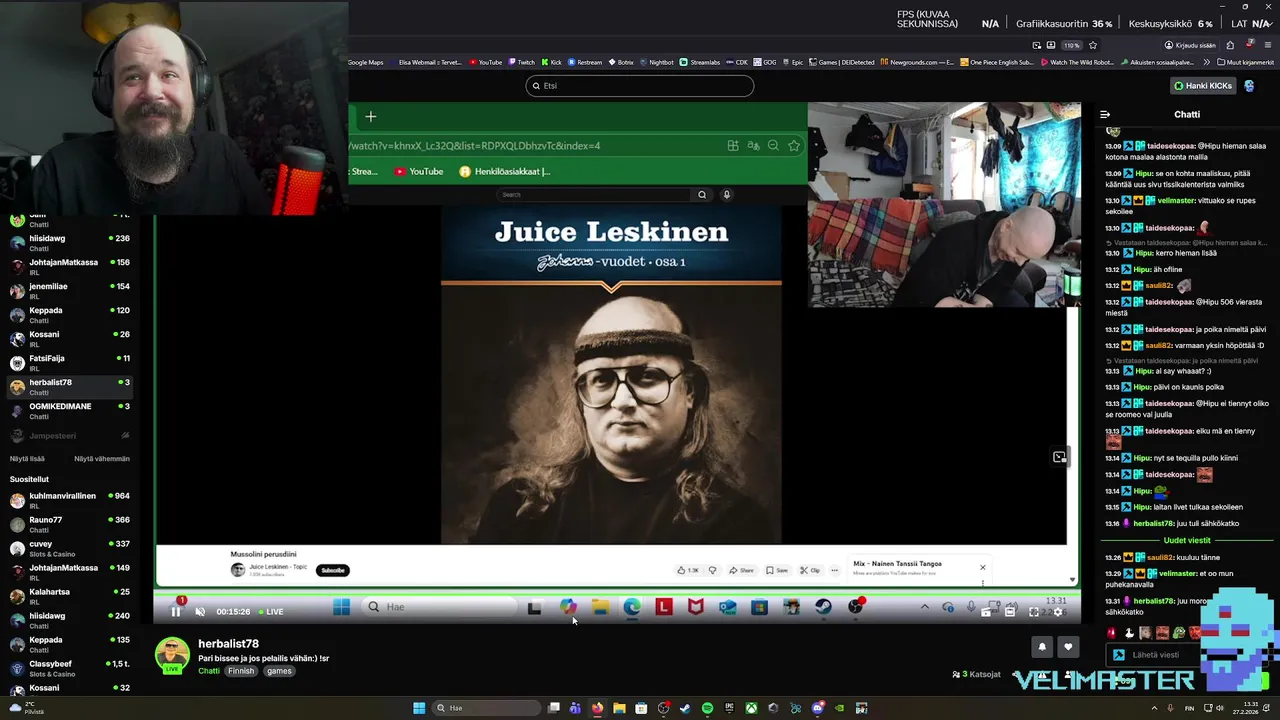1280x720 pixels.
Task: Select Finnish language tag
Action: pyautogui.click(x=241, y=671)
